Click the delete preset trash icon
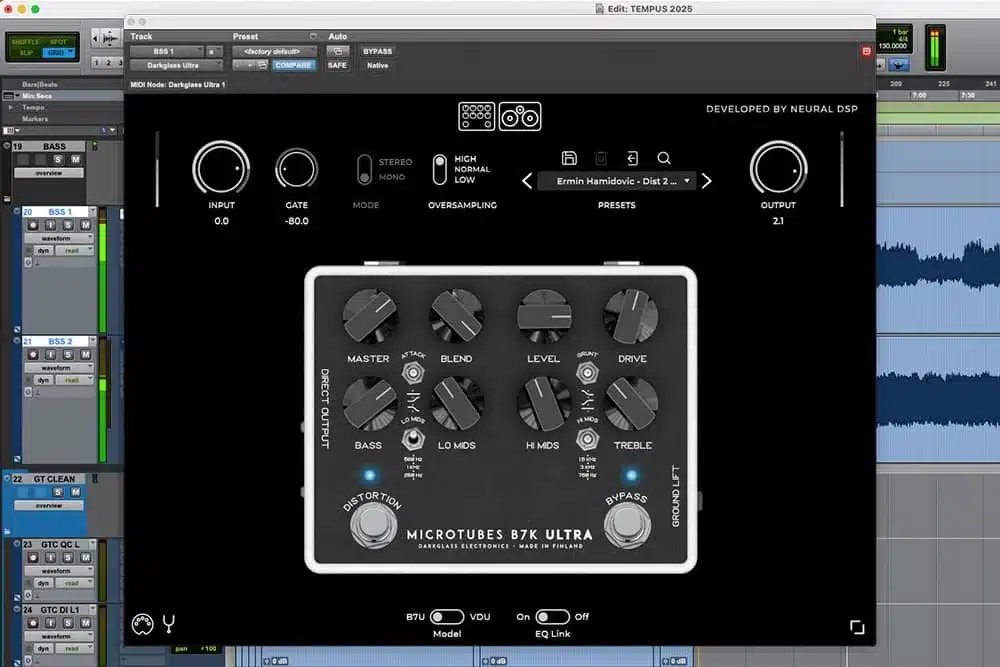This screenshot has width=1000, height=667. (x=601, y=158)
